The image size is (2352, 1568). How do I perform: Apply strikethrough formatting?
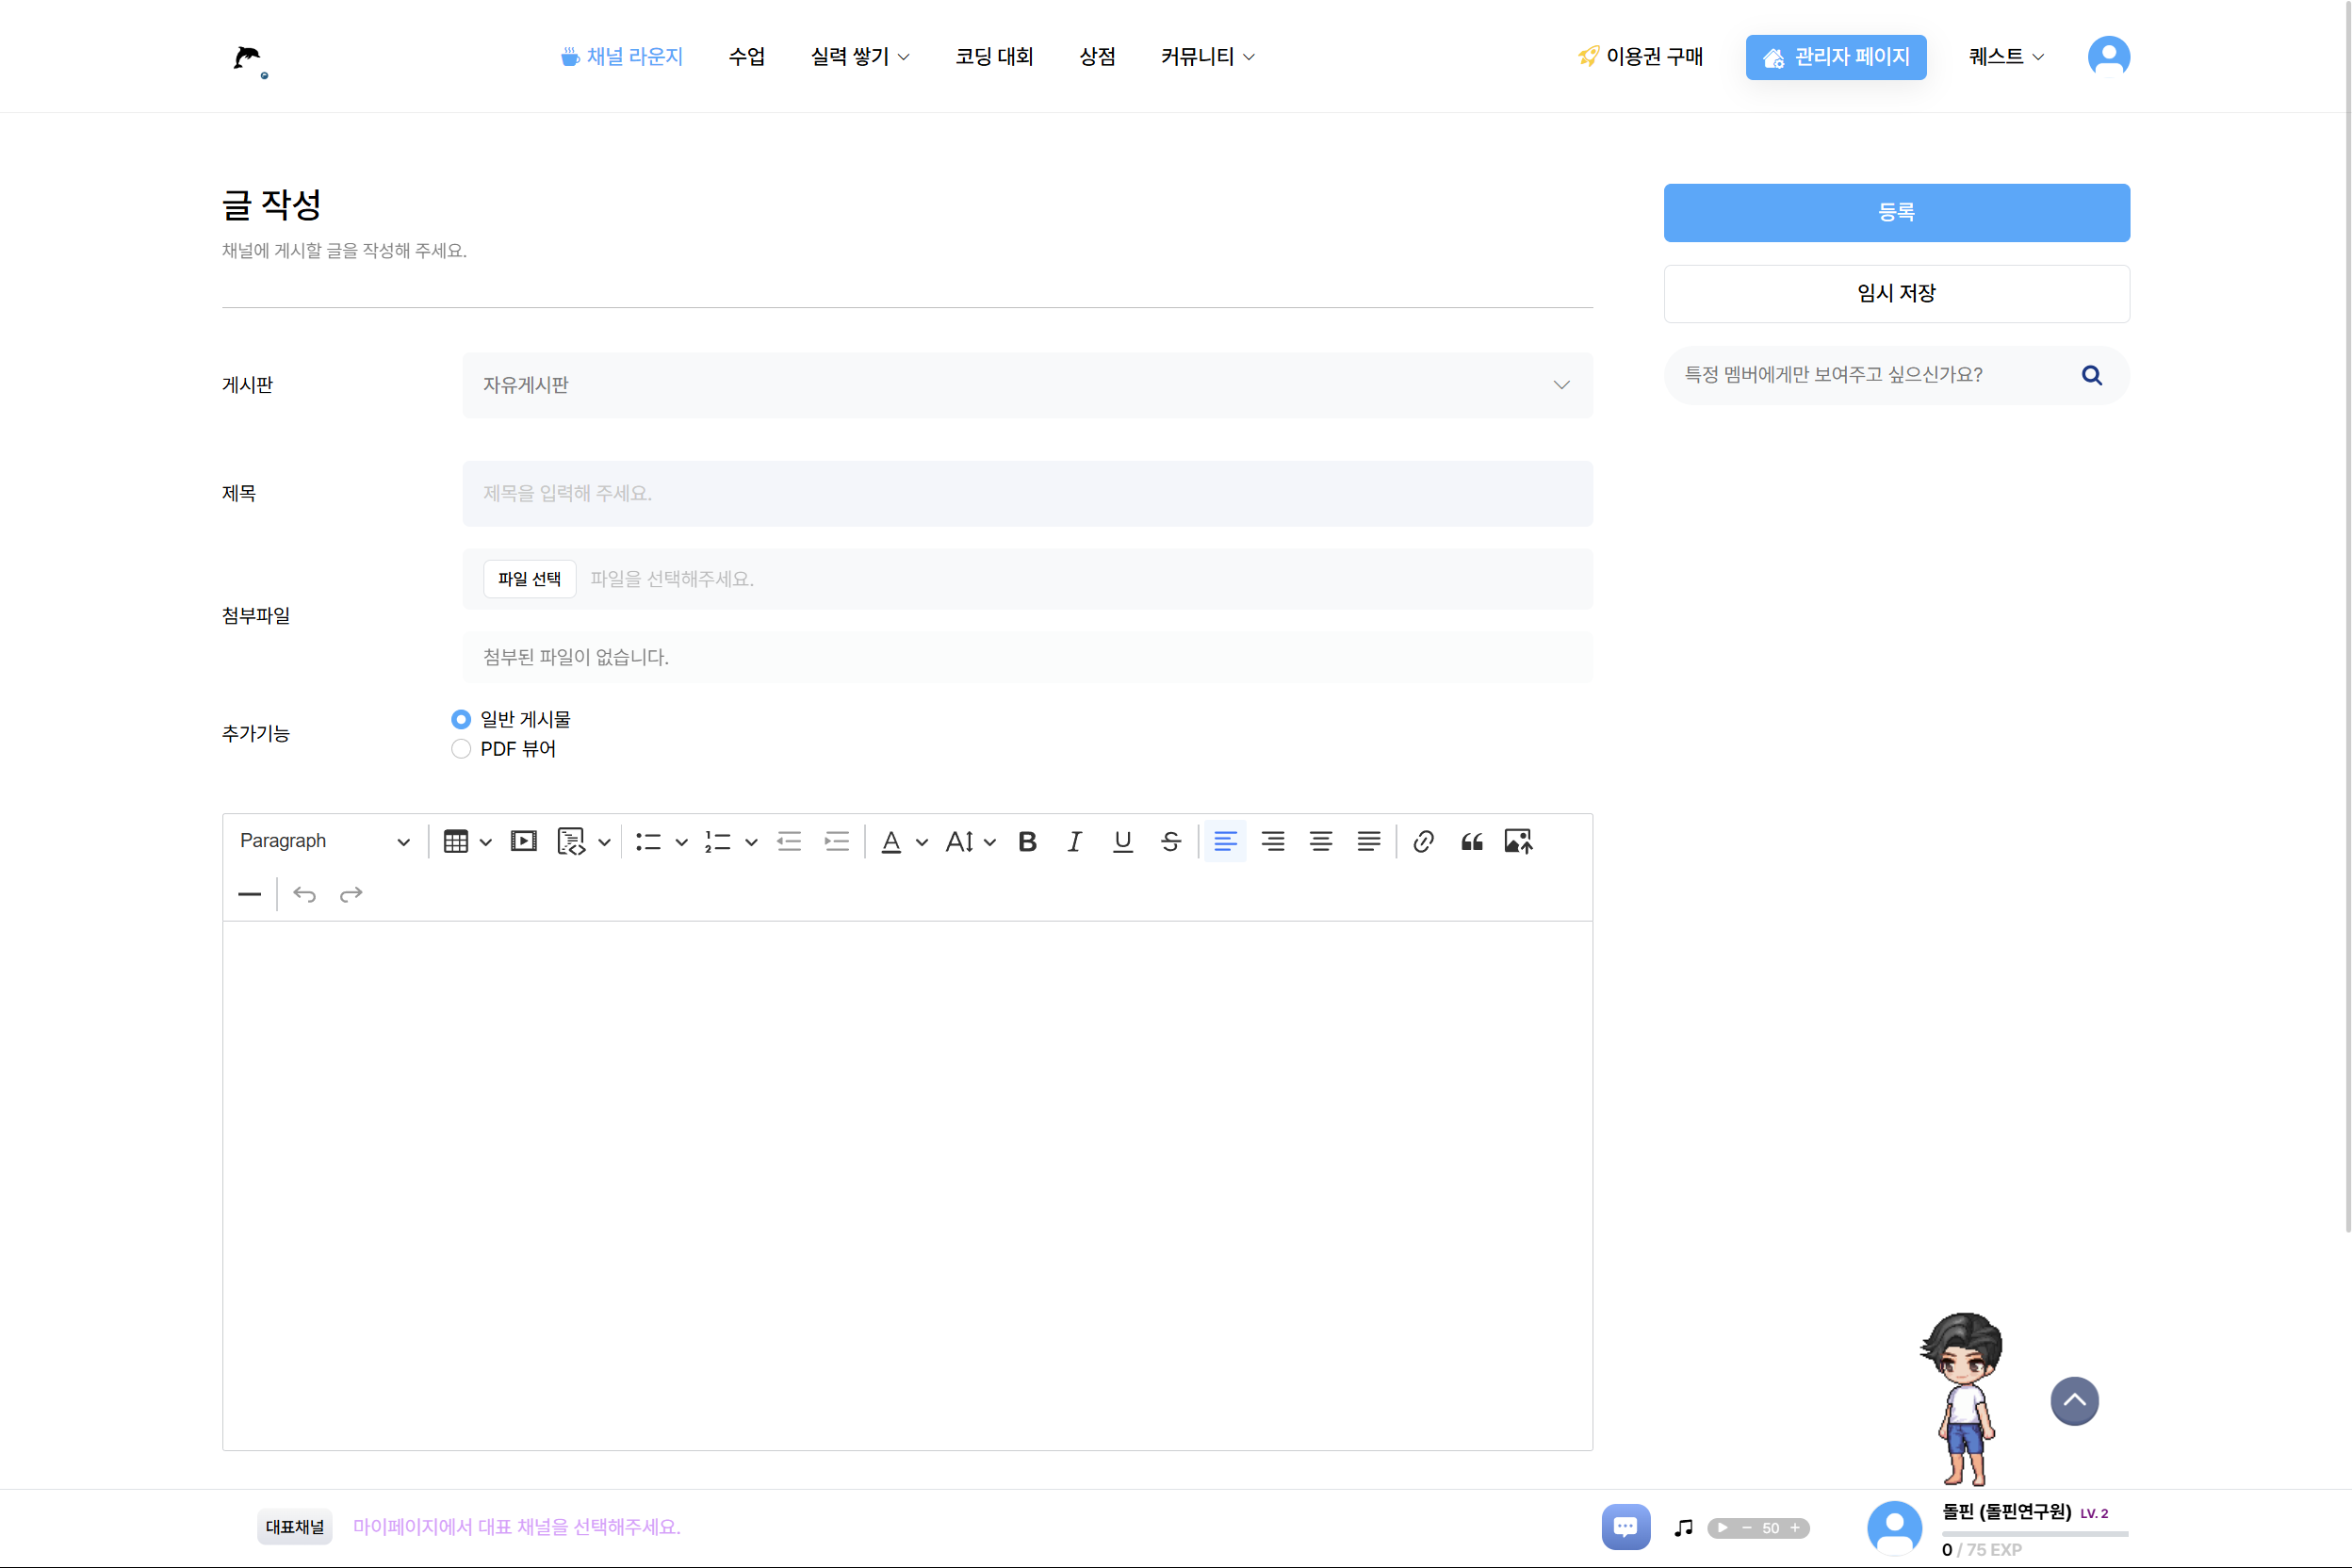[1170, 842]
